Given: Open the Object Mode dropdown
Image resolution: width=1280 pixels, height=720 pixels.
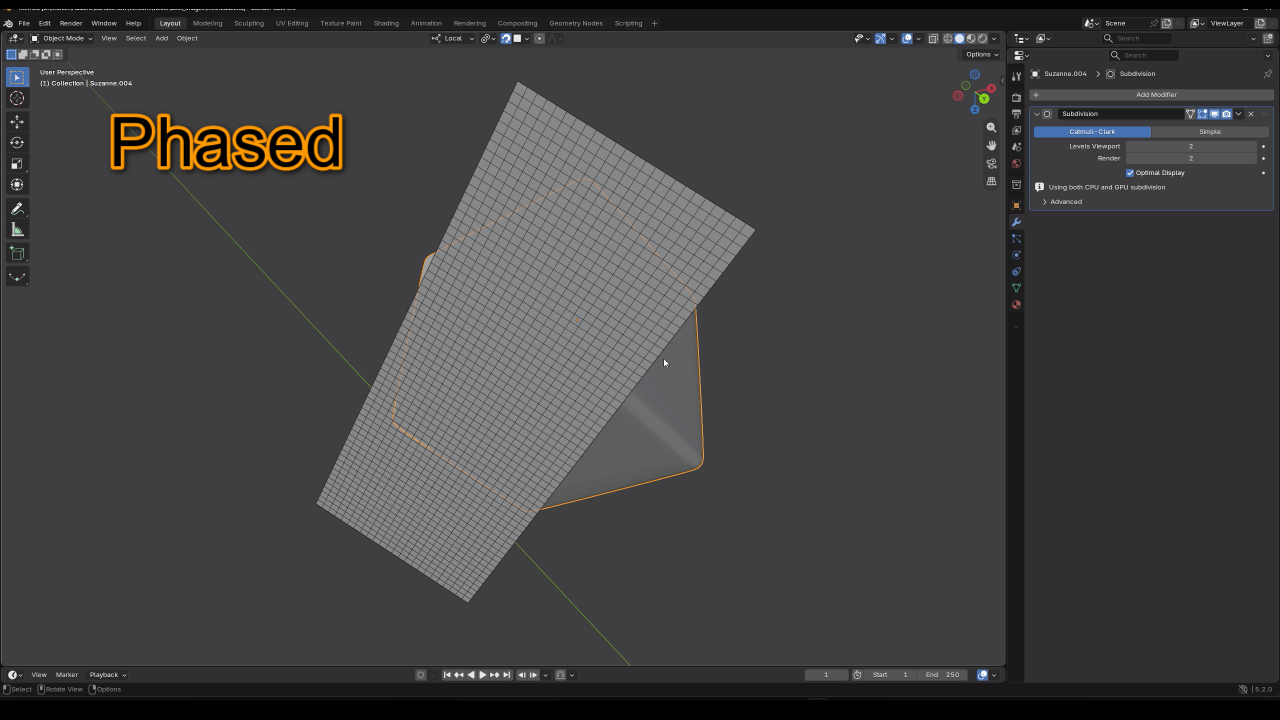Looking at the screenshot, I should (62, 39).
